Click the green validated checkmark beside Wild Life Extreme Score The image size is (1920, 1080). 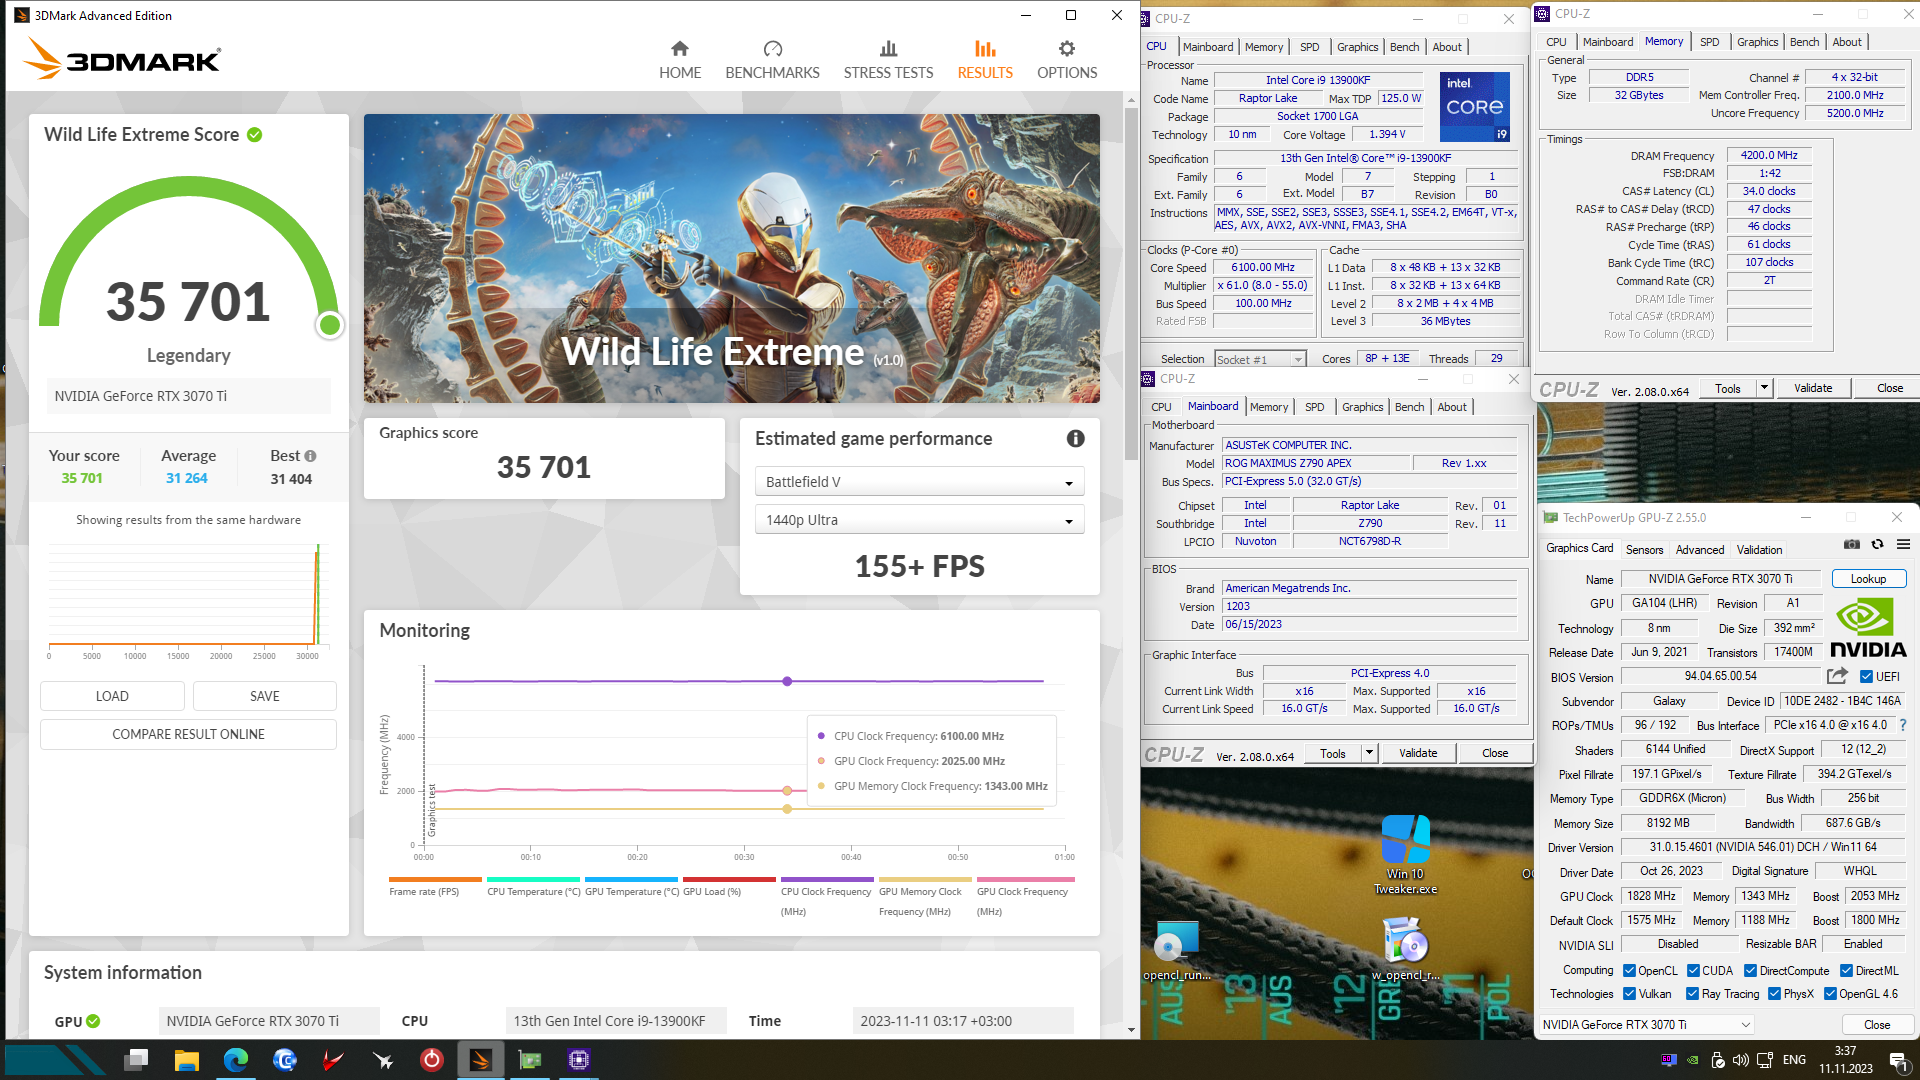[x=255, y=135]
